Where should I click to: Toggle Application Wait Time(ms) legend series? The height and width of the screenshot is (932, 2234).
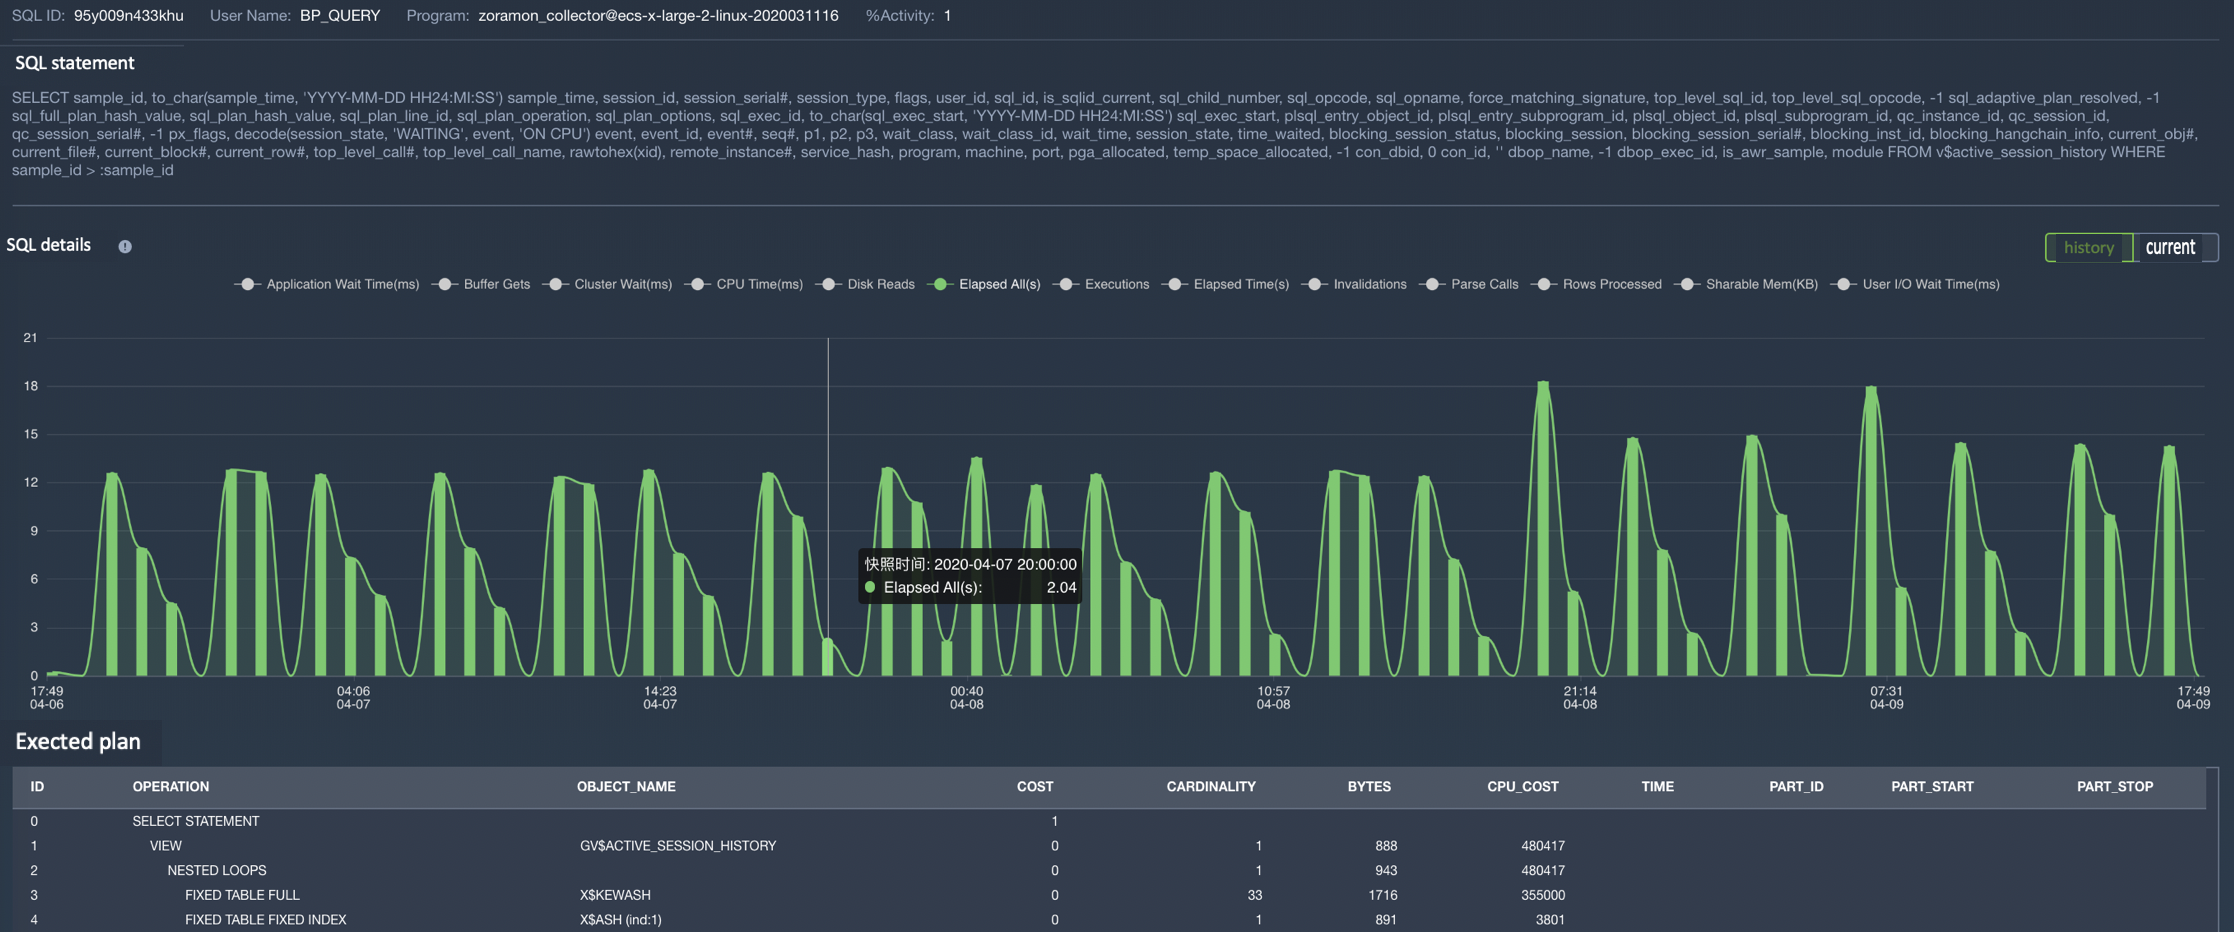246,284
